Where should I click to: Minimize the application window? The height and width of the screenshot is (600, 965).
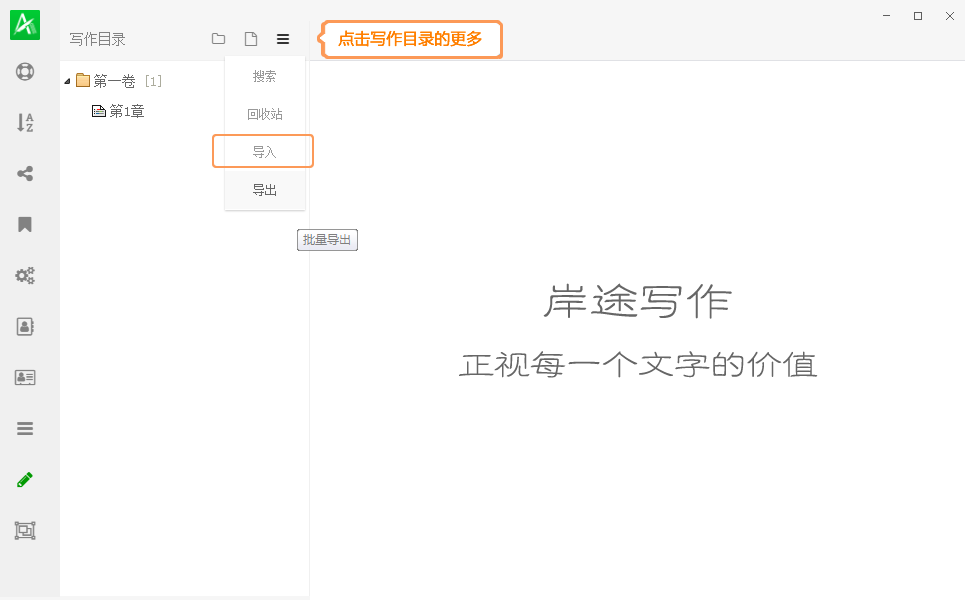click(x=886, y=16)
